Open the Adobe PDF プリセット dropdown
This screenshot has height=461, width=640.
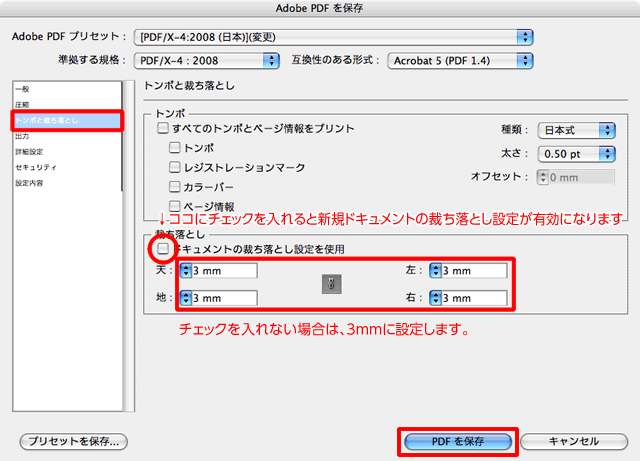click(x=333, y=37)
